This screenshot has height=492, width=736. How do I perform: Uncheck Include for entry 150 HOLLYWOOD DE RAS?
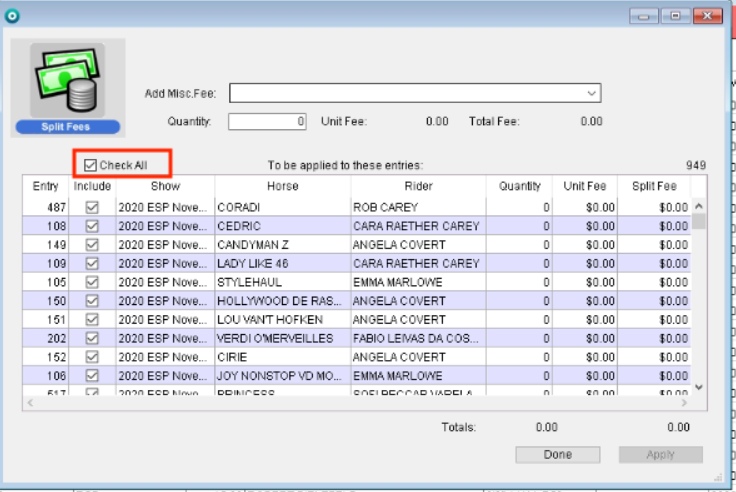coord(92,301)
